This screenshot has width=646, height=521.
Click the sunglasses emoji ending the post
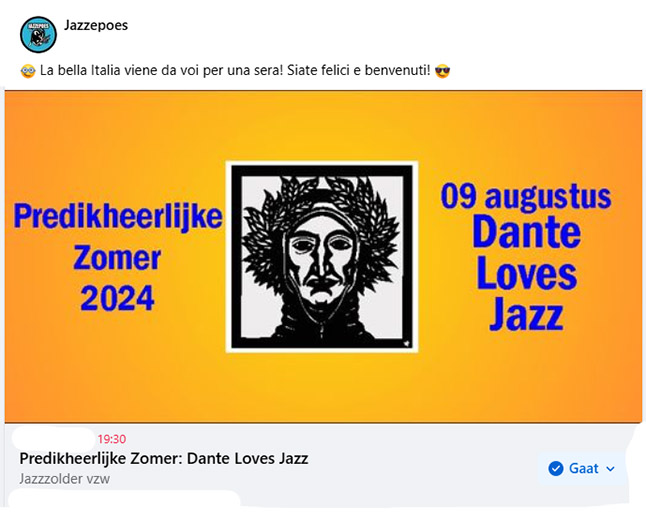tap(442, 71)
